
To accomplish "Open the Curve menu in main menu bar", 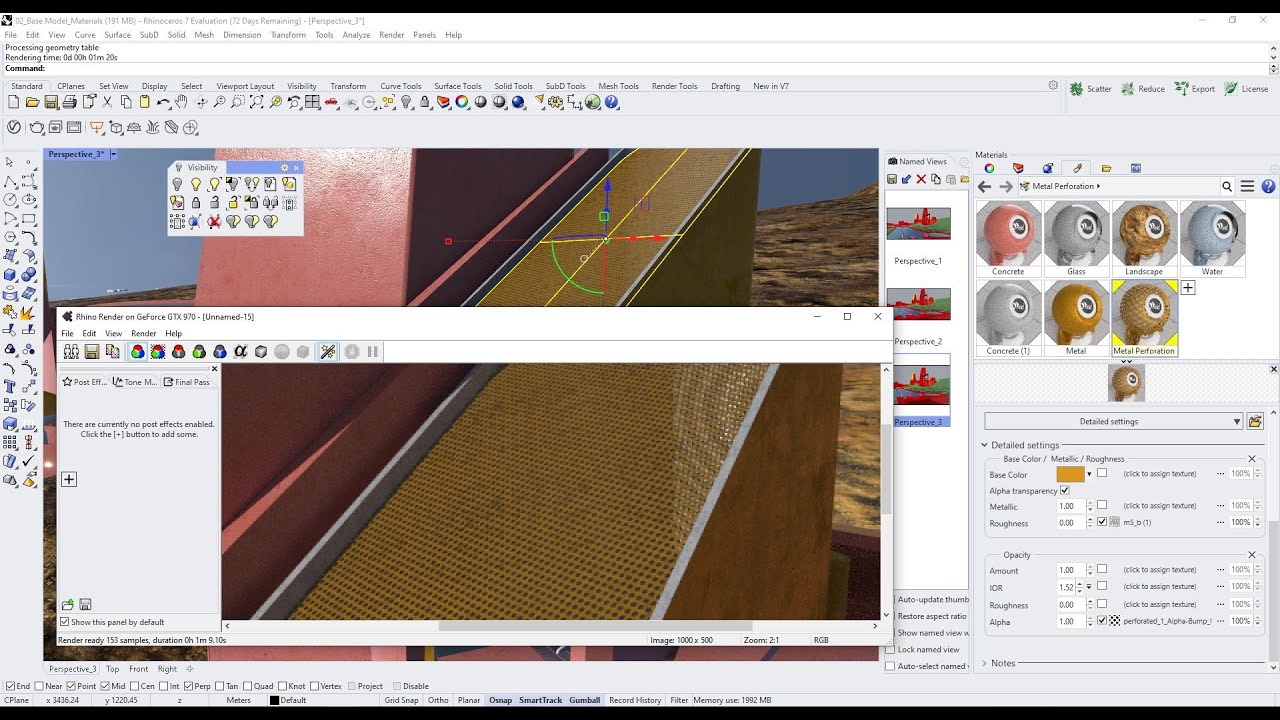I will 85,35.
